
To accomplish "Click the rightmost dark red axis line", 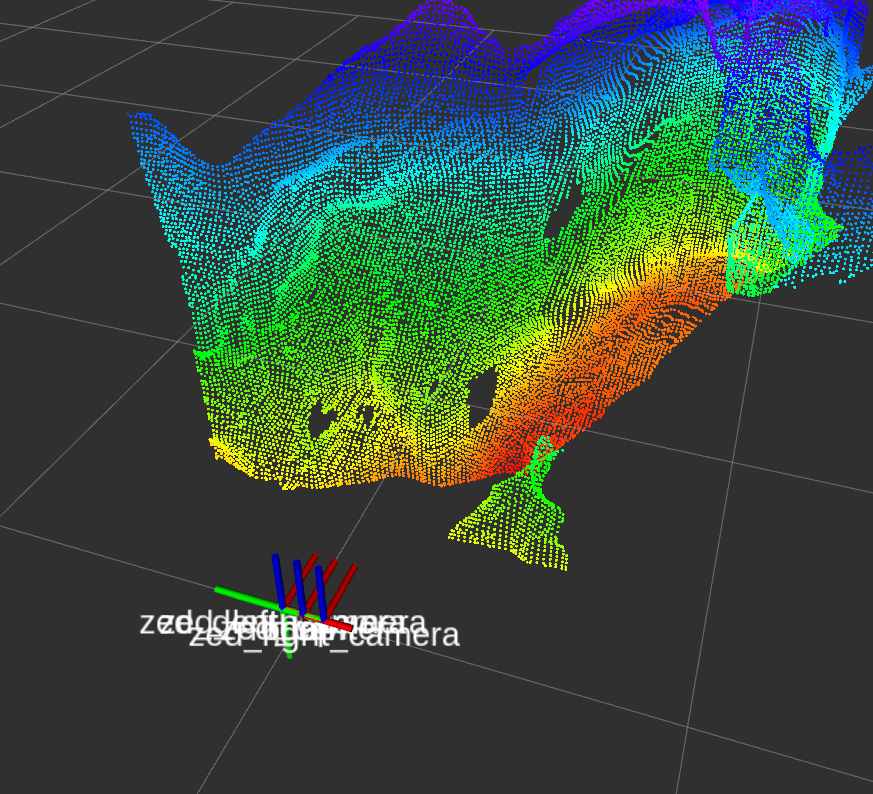I will [346, 585].
